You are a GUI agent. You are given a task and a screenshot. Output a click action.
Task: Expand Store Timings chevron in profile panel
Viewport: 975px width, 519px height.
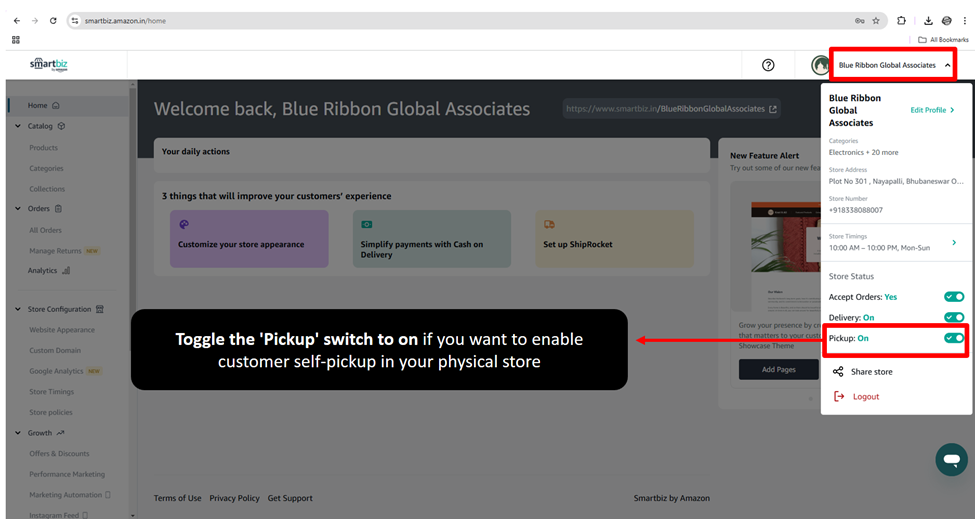954,242
